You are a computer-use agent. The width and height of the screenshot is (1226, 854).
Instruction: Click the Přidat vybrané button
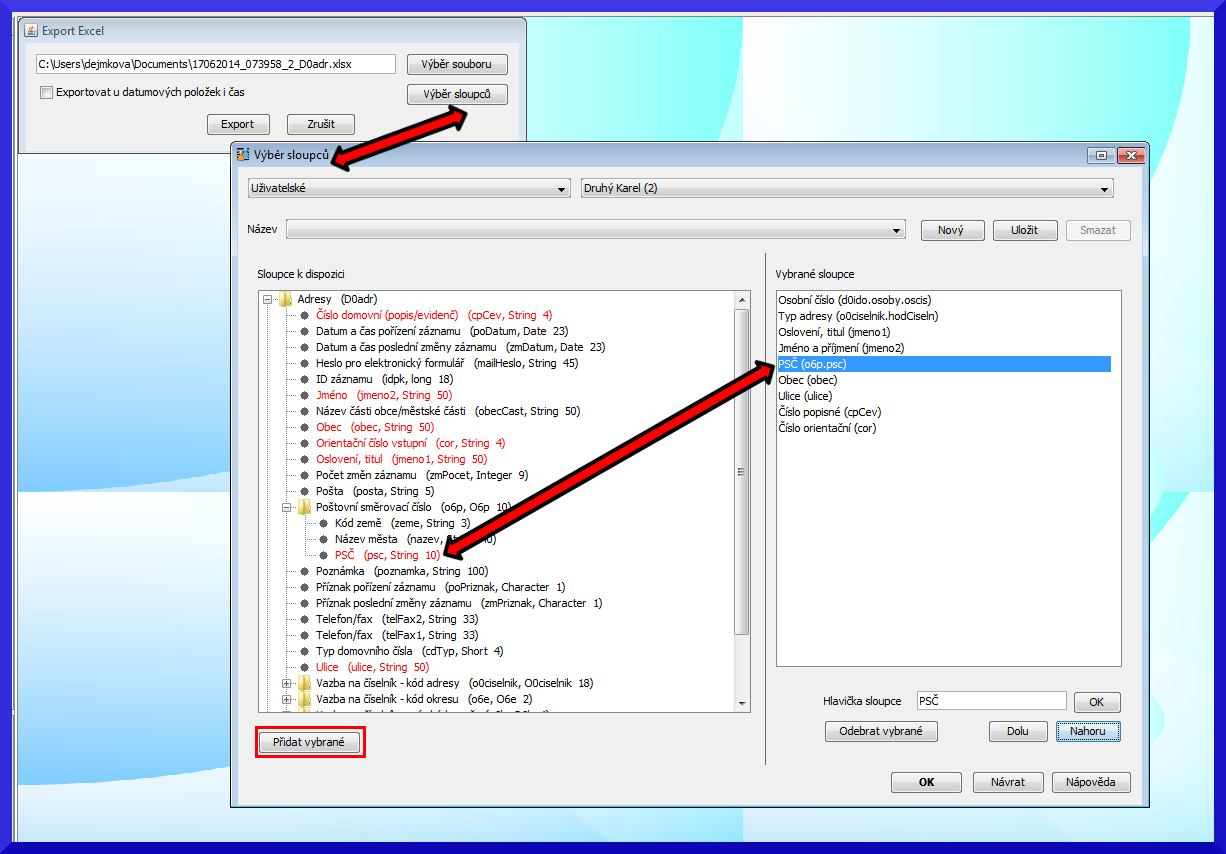point(309,742)
